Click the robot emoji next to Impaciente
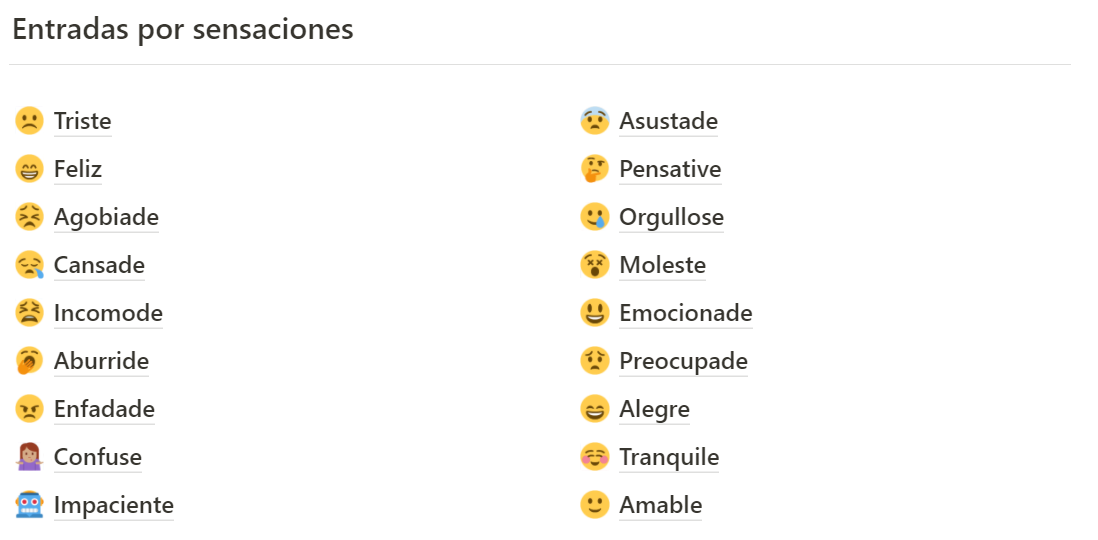This screenshot has width=1098, height=540. pyautogui.click(x=29, y=505)
